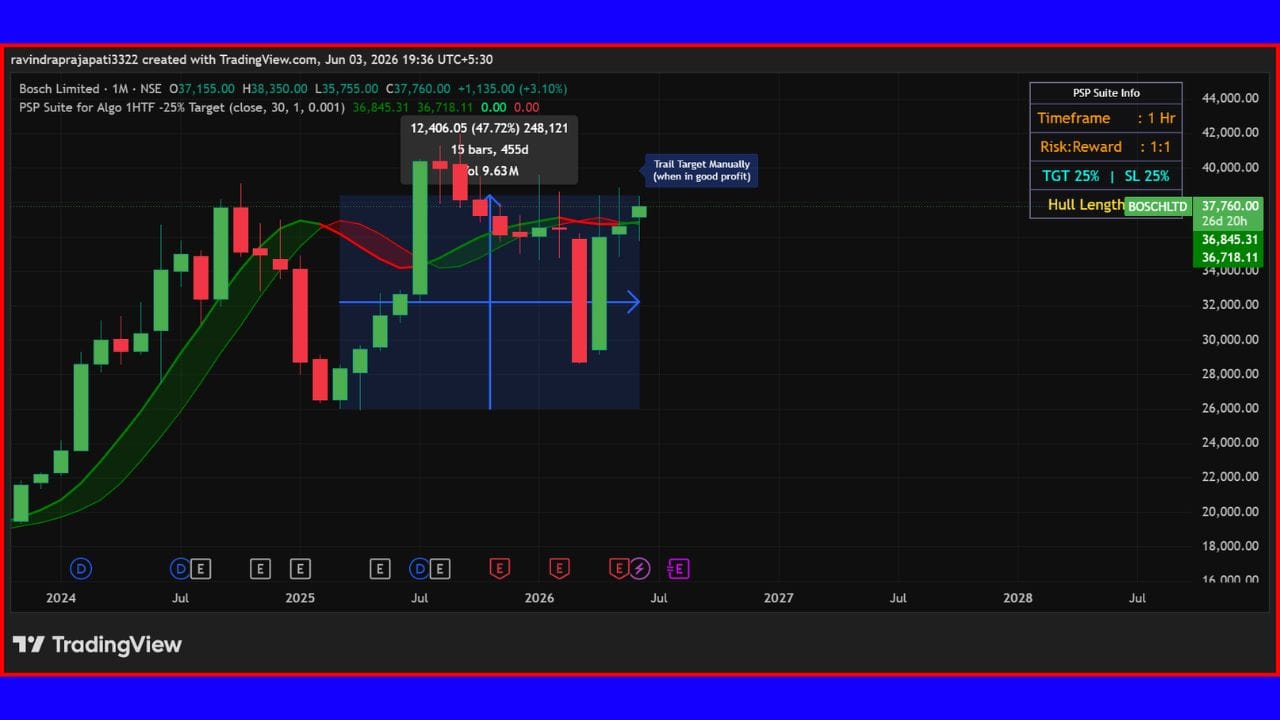Click the 2028 time axis label
Screen dimensions: 1280x720
(1018, 598)
